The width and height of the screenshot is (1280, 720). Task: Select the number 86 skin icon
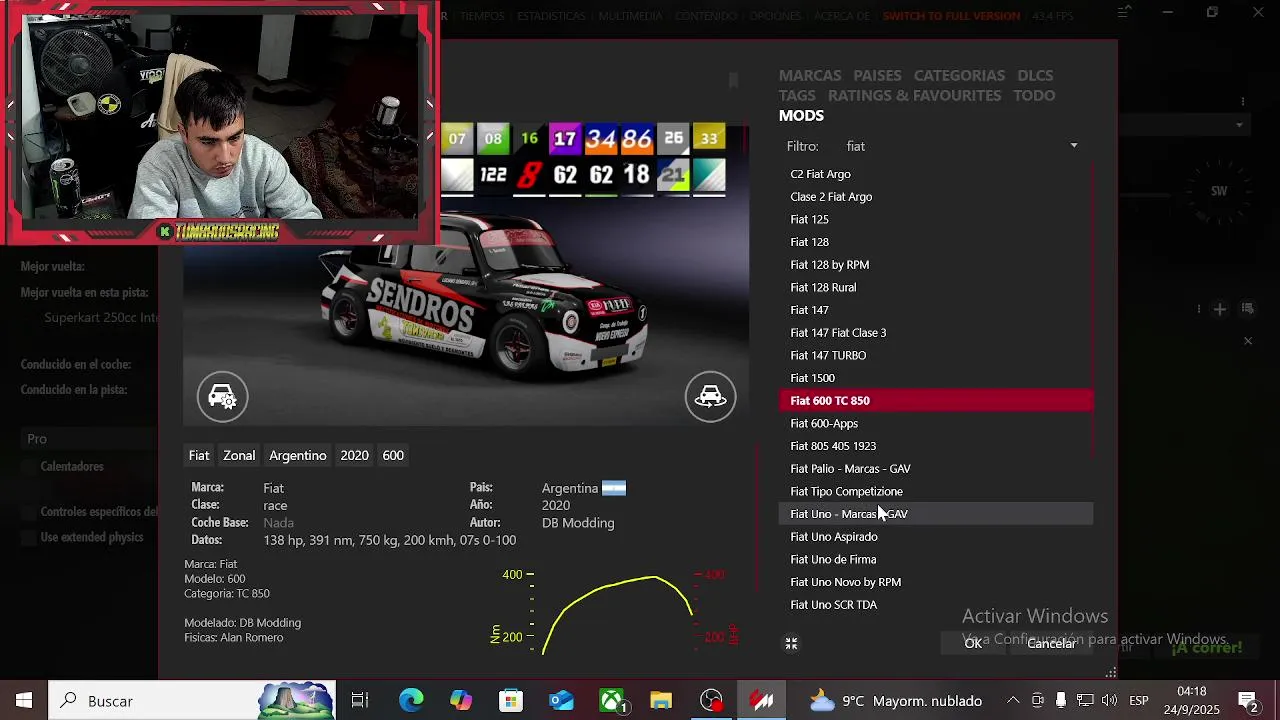click(x=637, y=139)
